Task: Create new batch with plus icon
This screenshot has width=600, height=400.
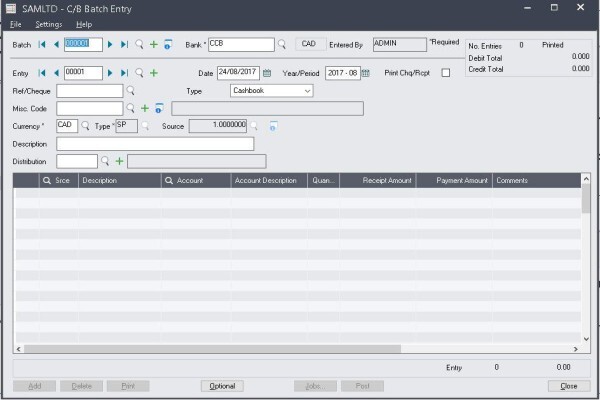Action: 154,44
